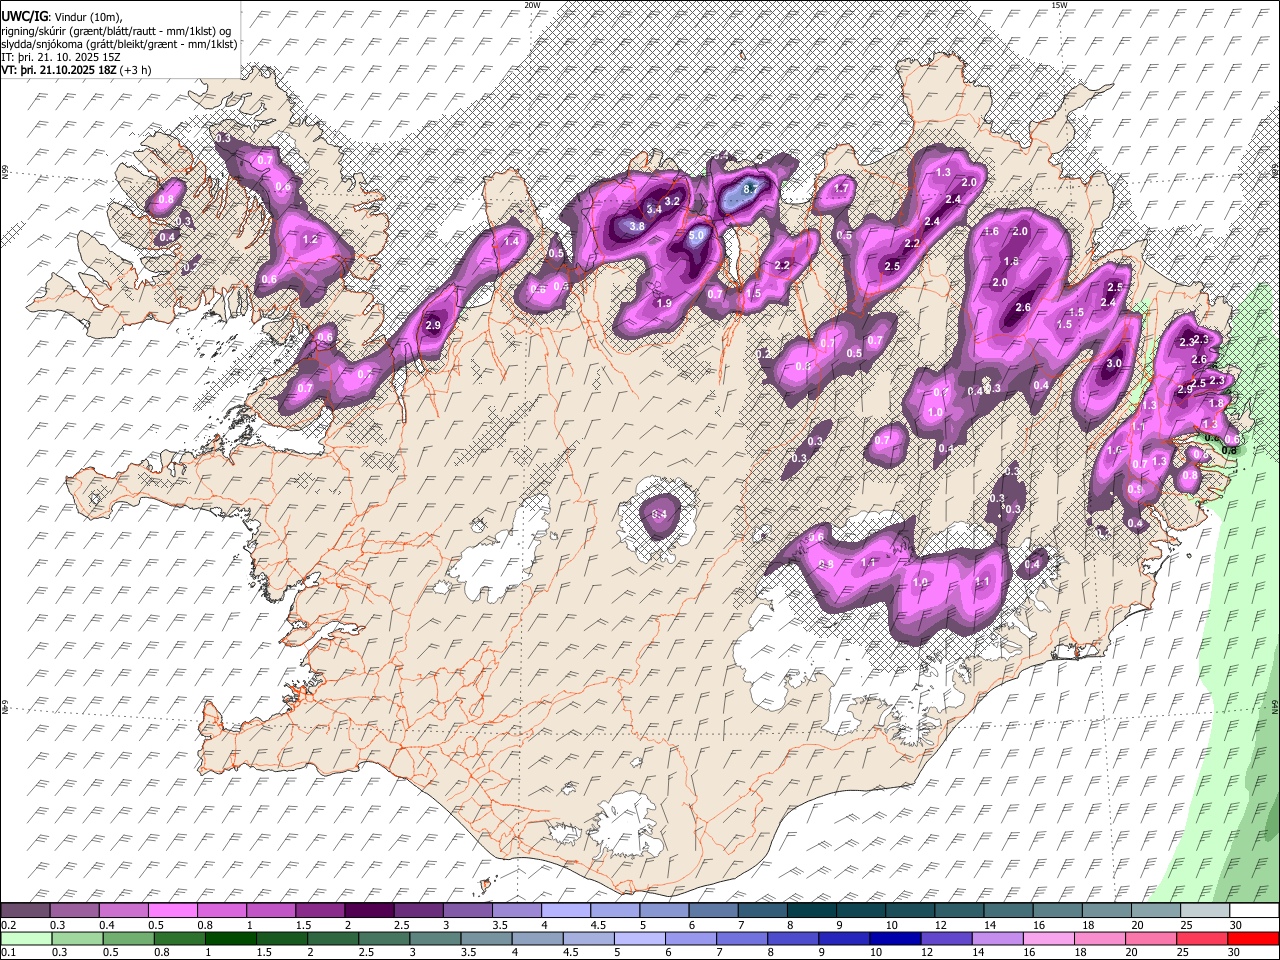This screenshot has width=1280, height=960.
Task: Select the 2.5 swatch in the bottom rain legend
Action: (x=383, y=938)
